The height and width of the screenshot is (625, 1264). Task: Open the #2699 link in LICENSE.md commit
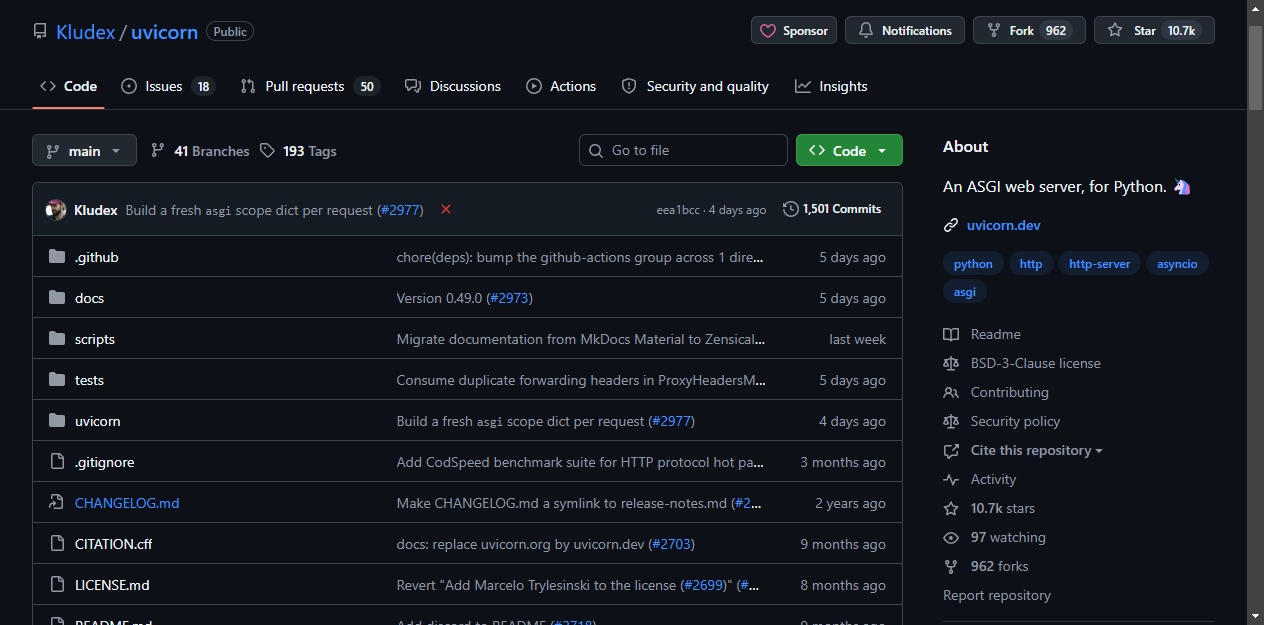704,585
